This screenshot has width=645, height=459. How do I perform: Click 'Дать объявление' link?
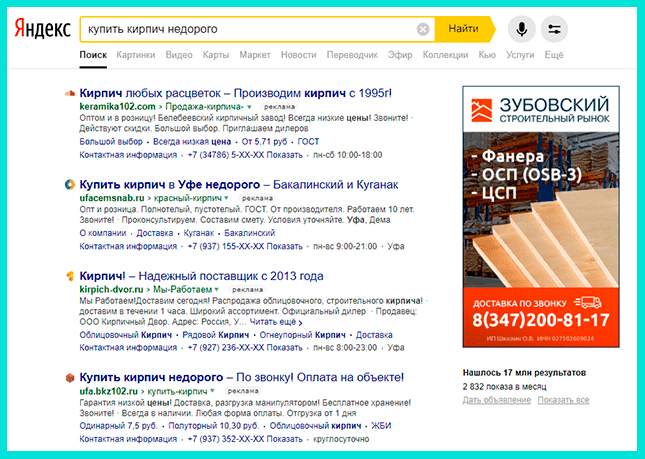point(497,400)
